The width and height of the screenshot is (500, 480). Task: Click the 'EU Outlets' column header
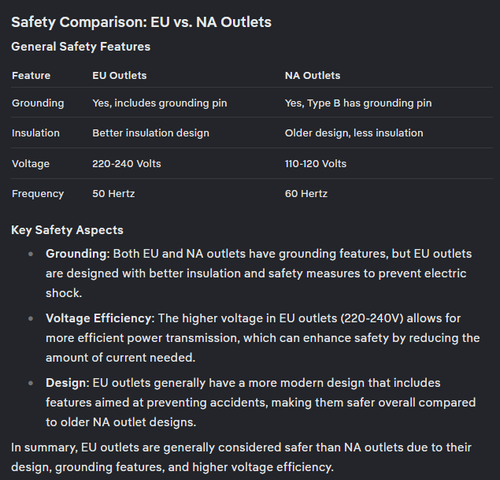119,75
